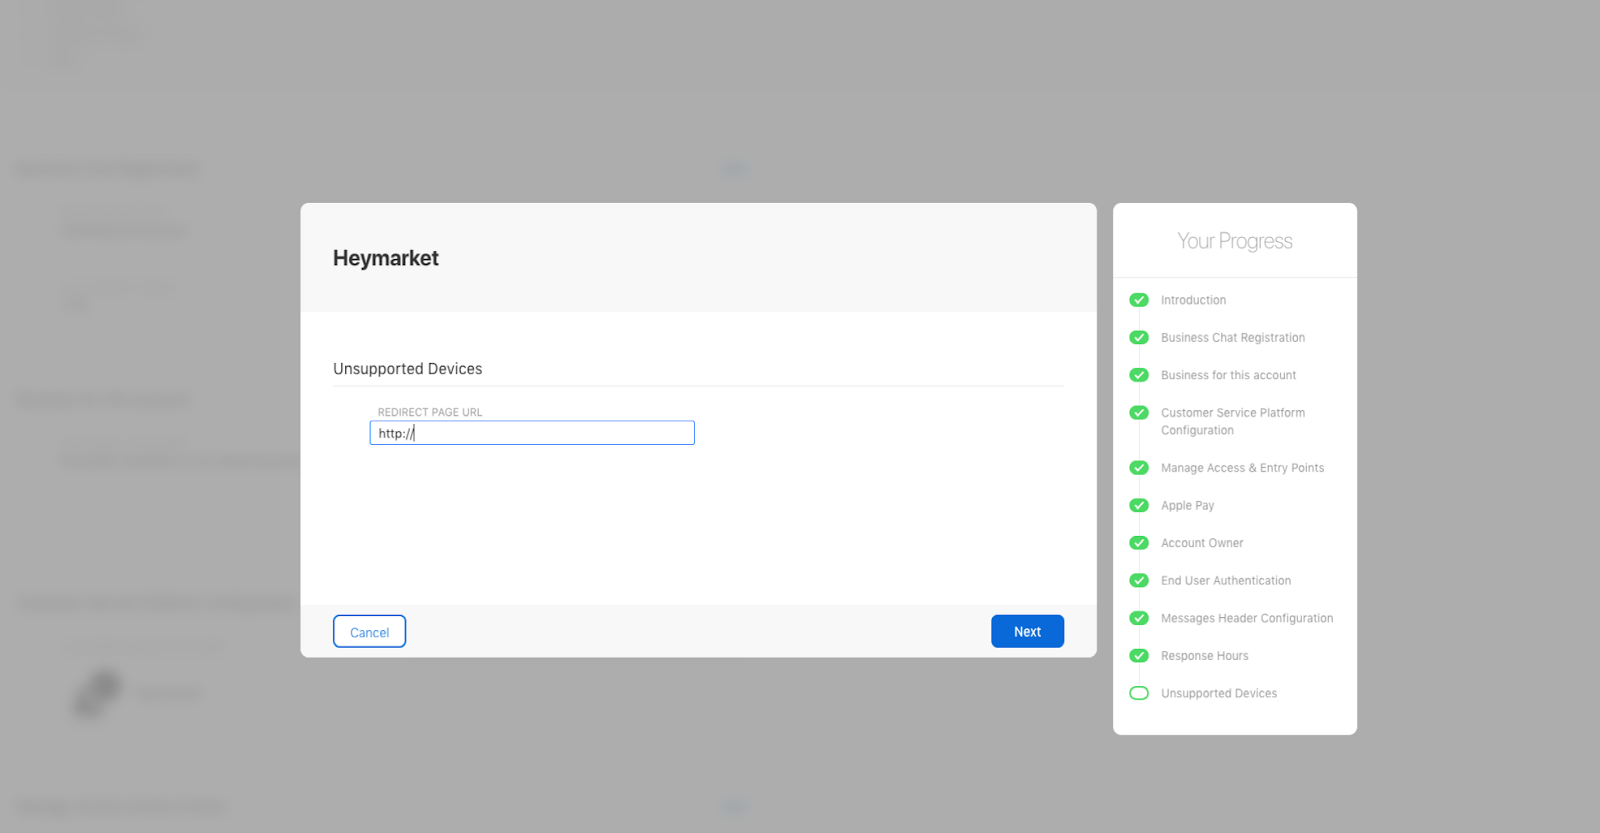The image size is (1600, 833).
Task: Click the Your Progress panel heading
Action: 1235,241
